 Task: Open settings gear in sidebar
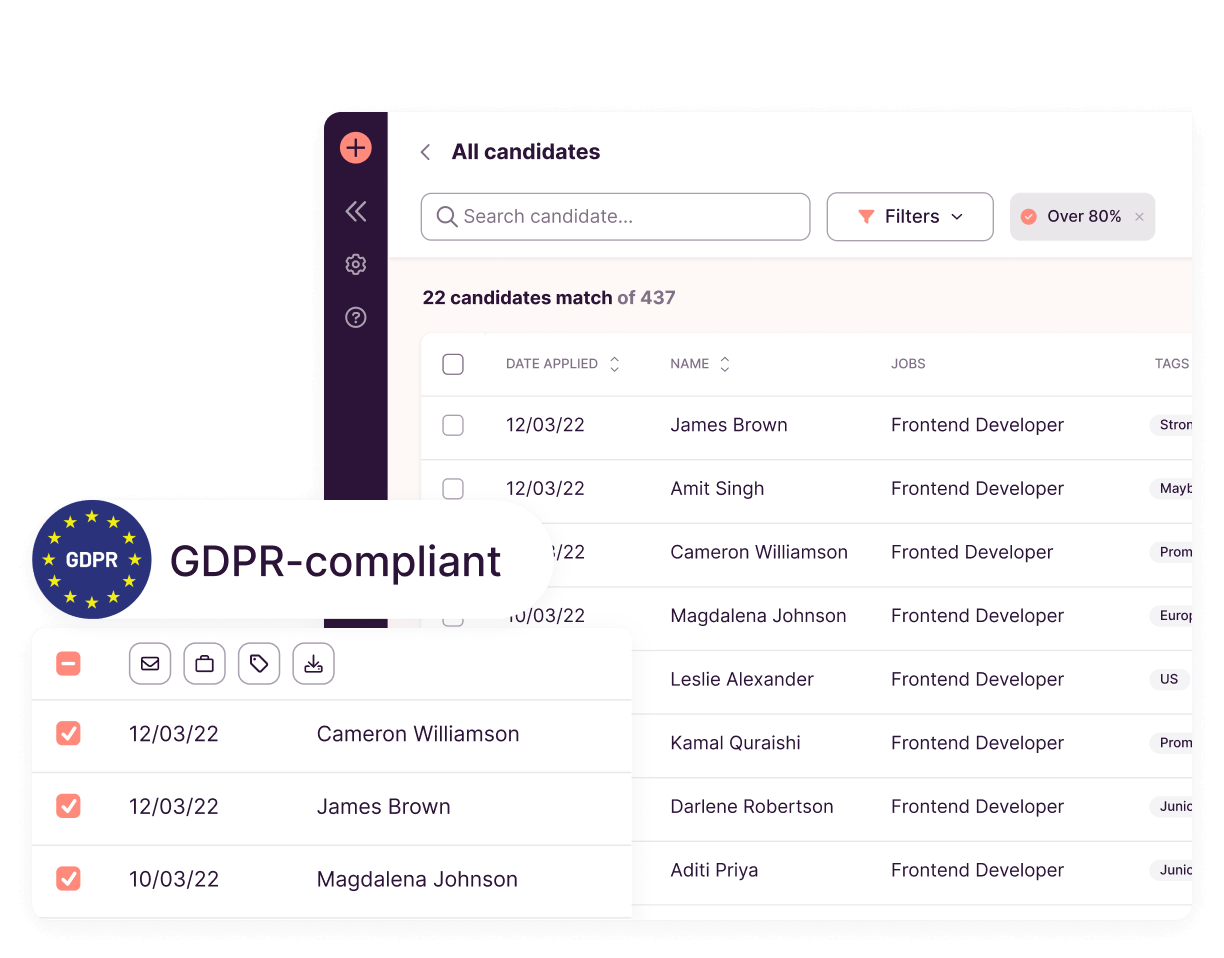(x=355, y=264)
